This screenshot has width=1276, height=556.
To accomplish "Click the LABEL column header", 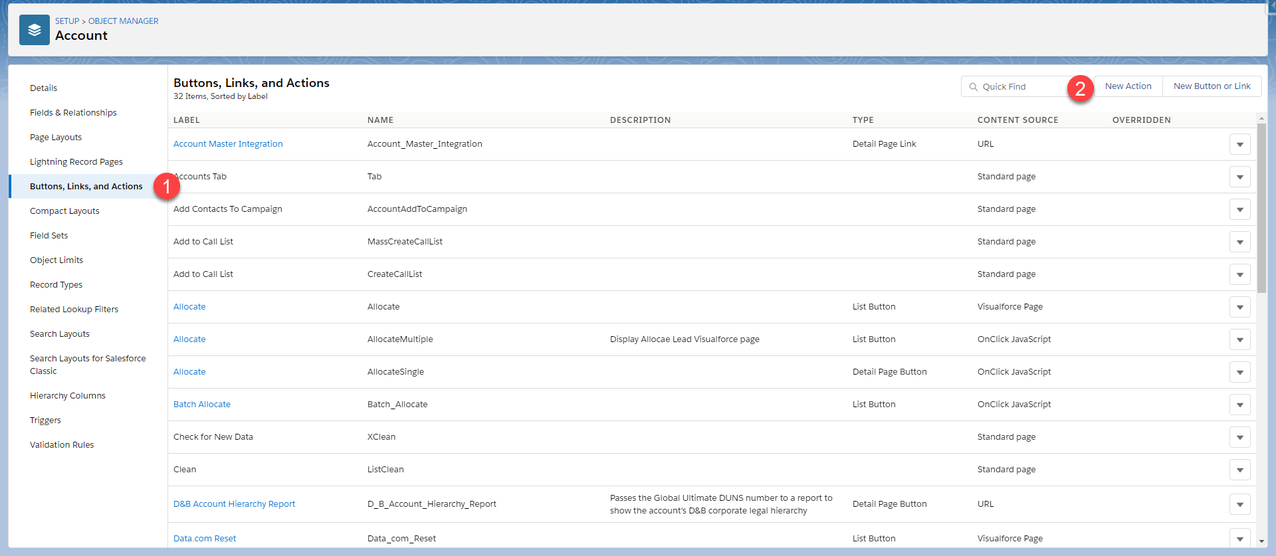I will click(x=187, y=120).
